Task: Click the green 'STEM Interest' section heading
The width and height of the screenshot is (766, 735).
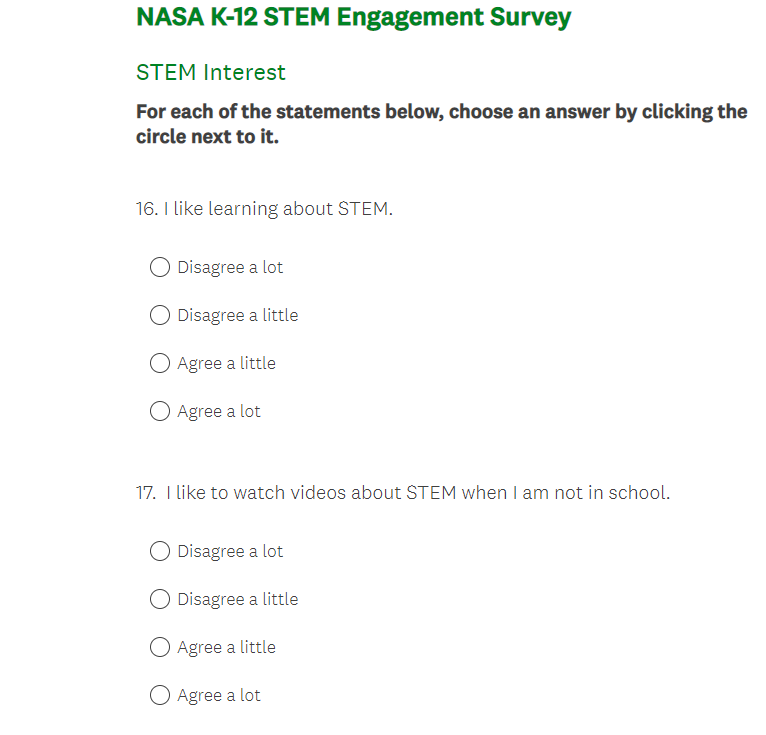Action: (211, 72)
